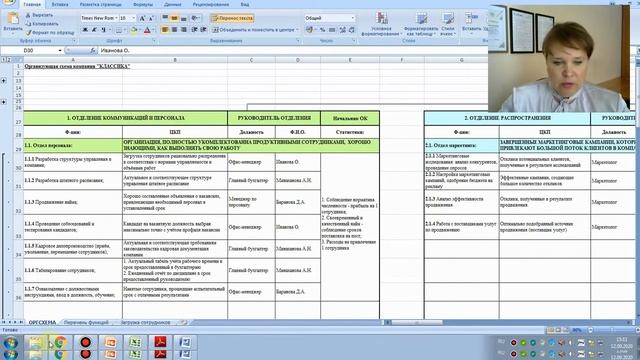The width and height of the screenshot is (640, 360).
Task: Open Форматировать как таблицу gallery
Action: click(x=421, y=24)
